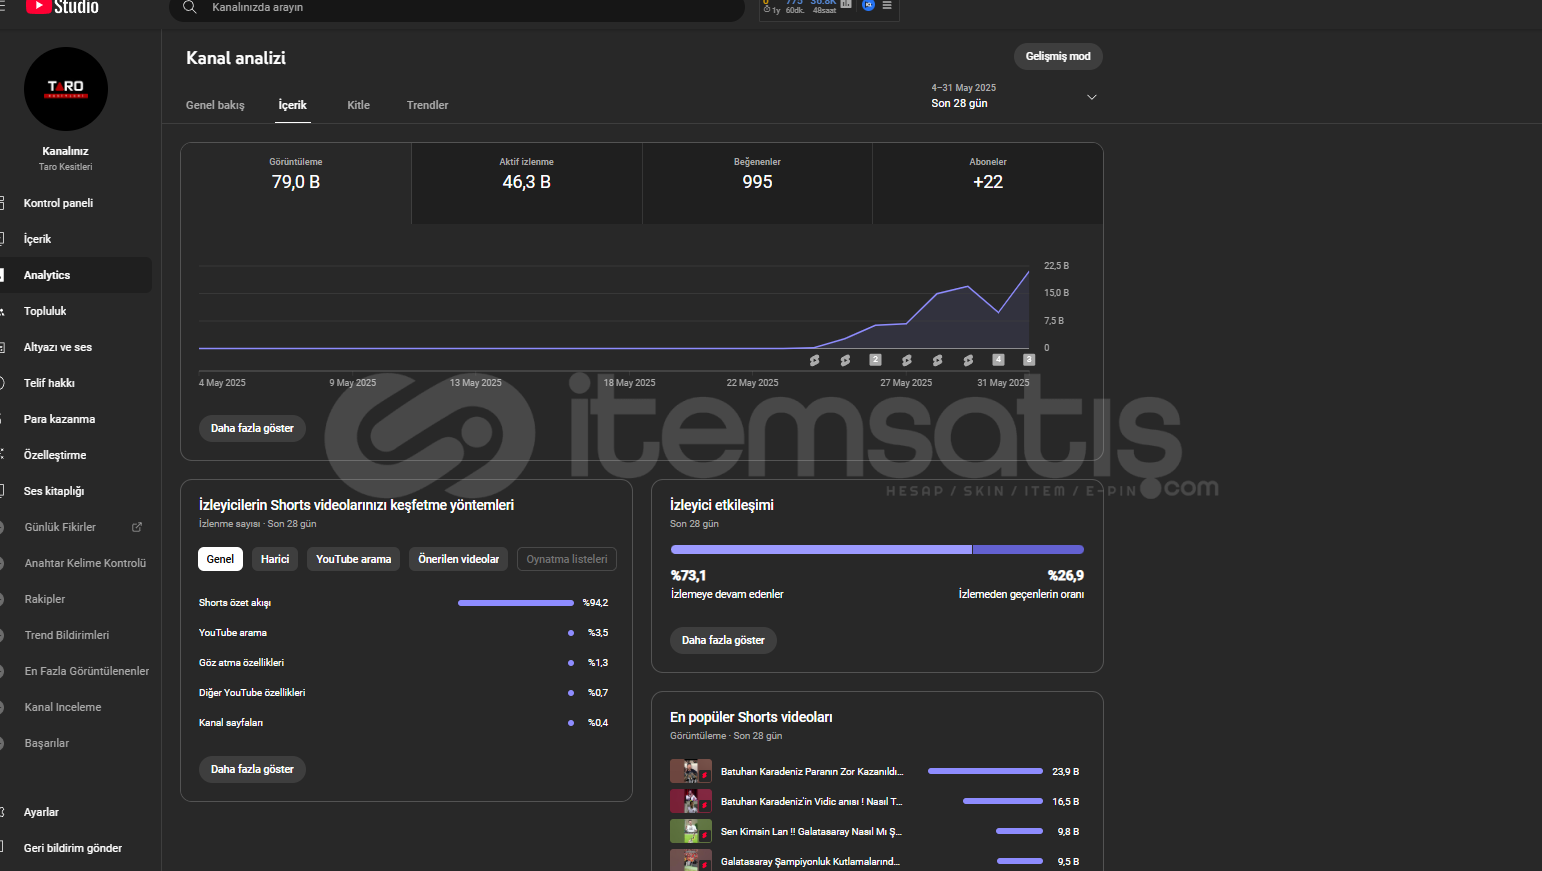Open Günlük Fikirler in the sidebar
The height and width of the screenshot is (871, 1542).
[x=76, y=527]
